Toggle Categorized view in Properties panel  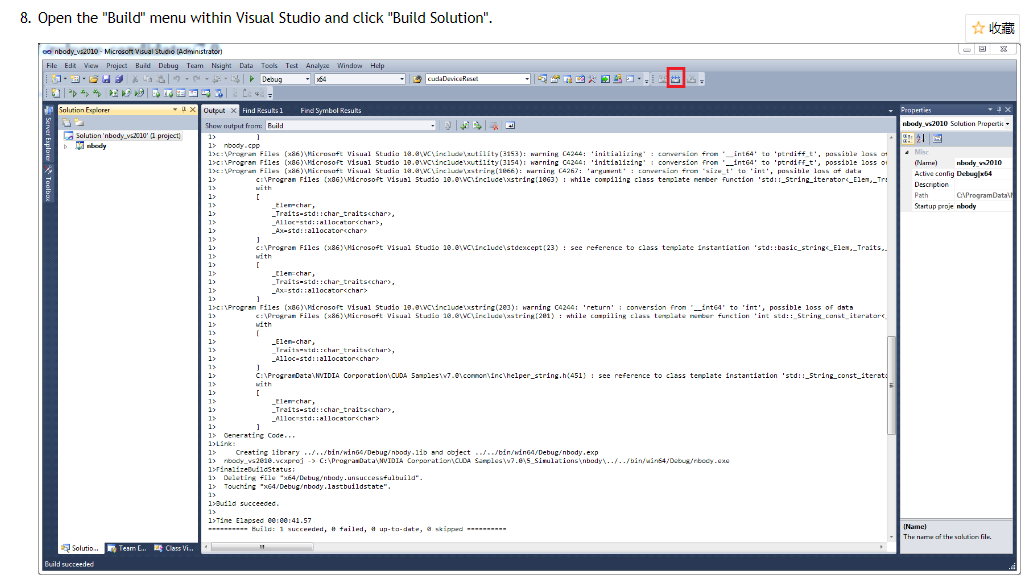[908, 138]
